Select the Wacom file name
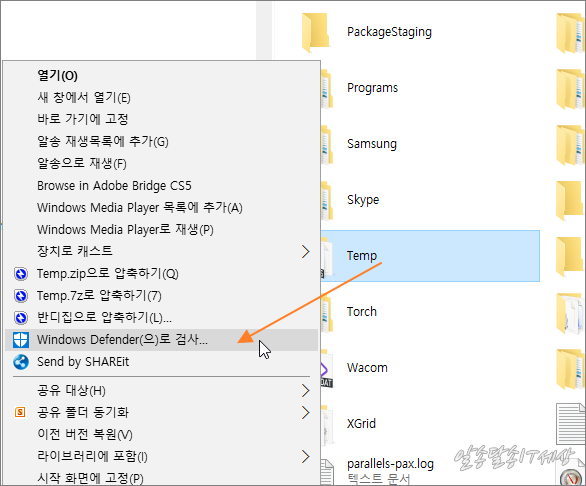The image size is (586, 486). click(x=367, y=368)
